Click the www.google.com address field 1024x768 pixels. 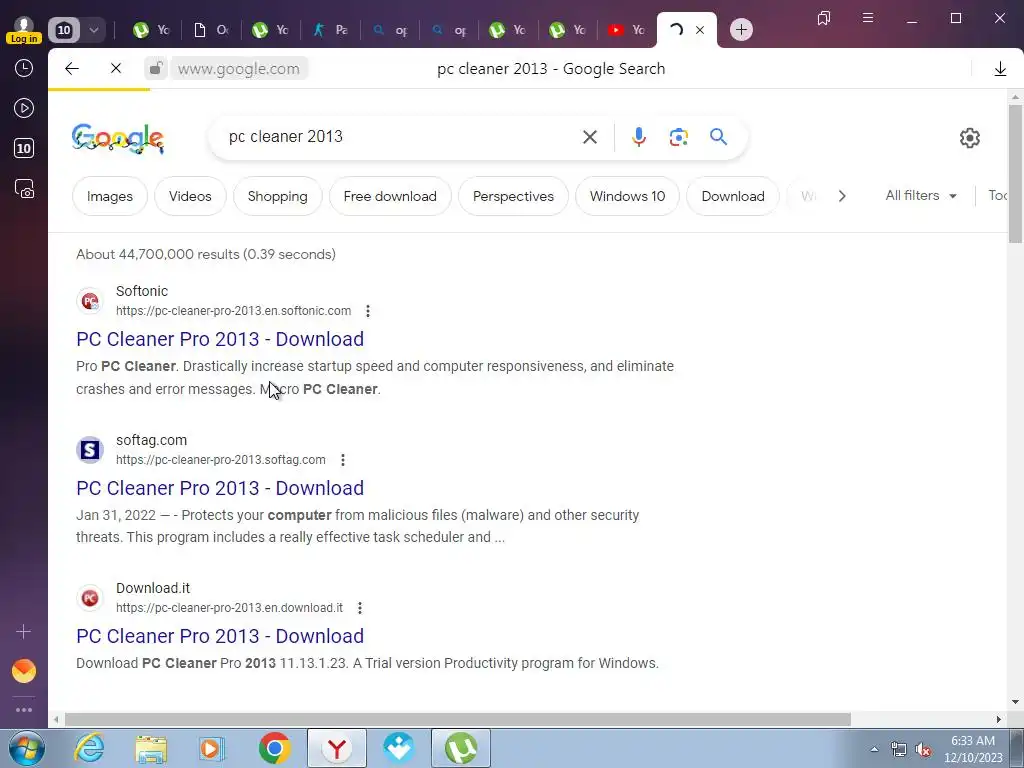pyautogui.click(x=238, y=69)
